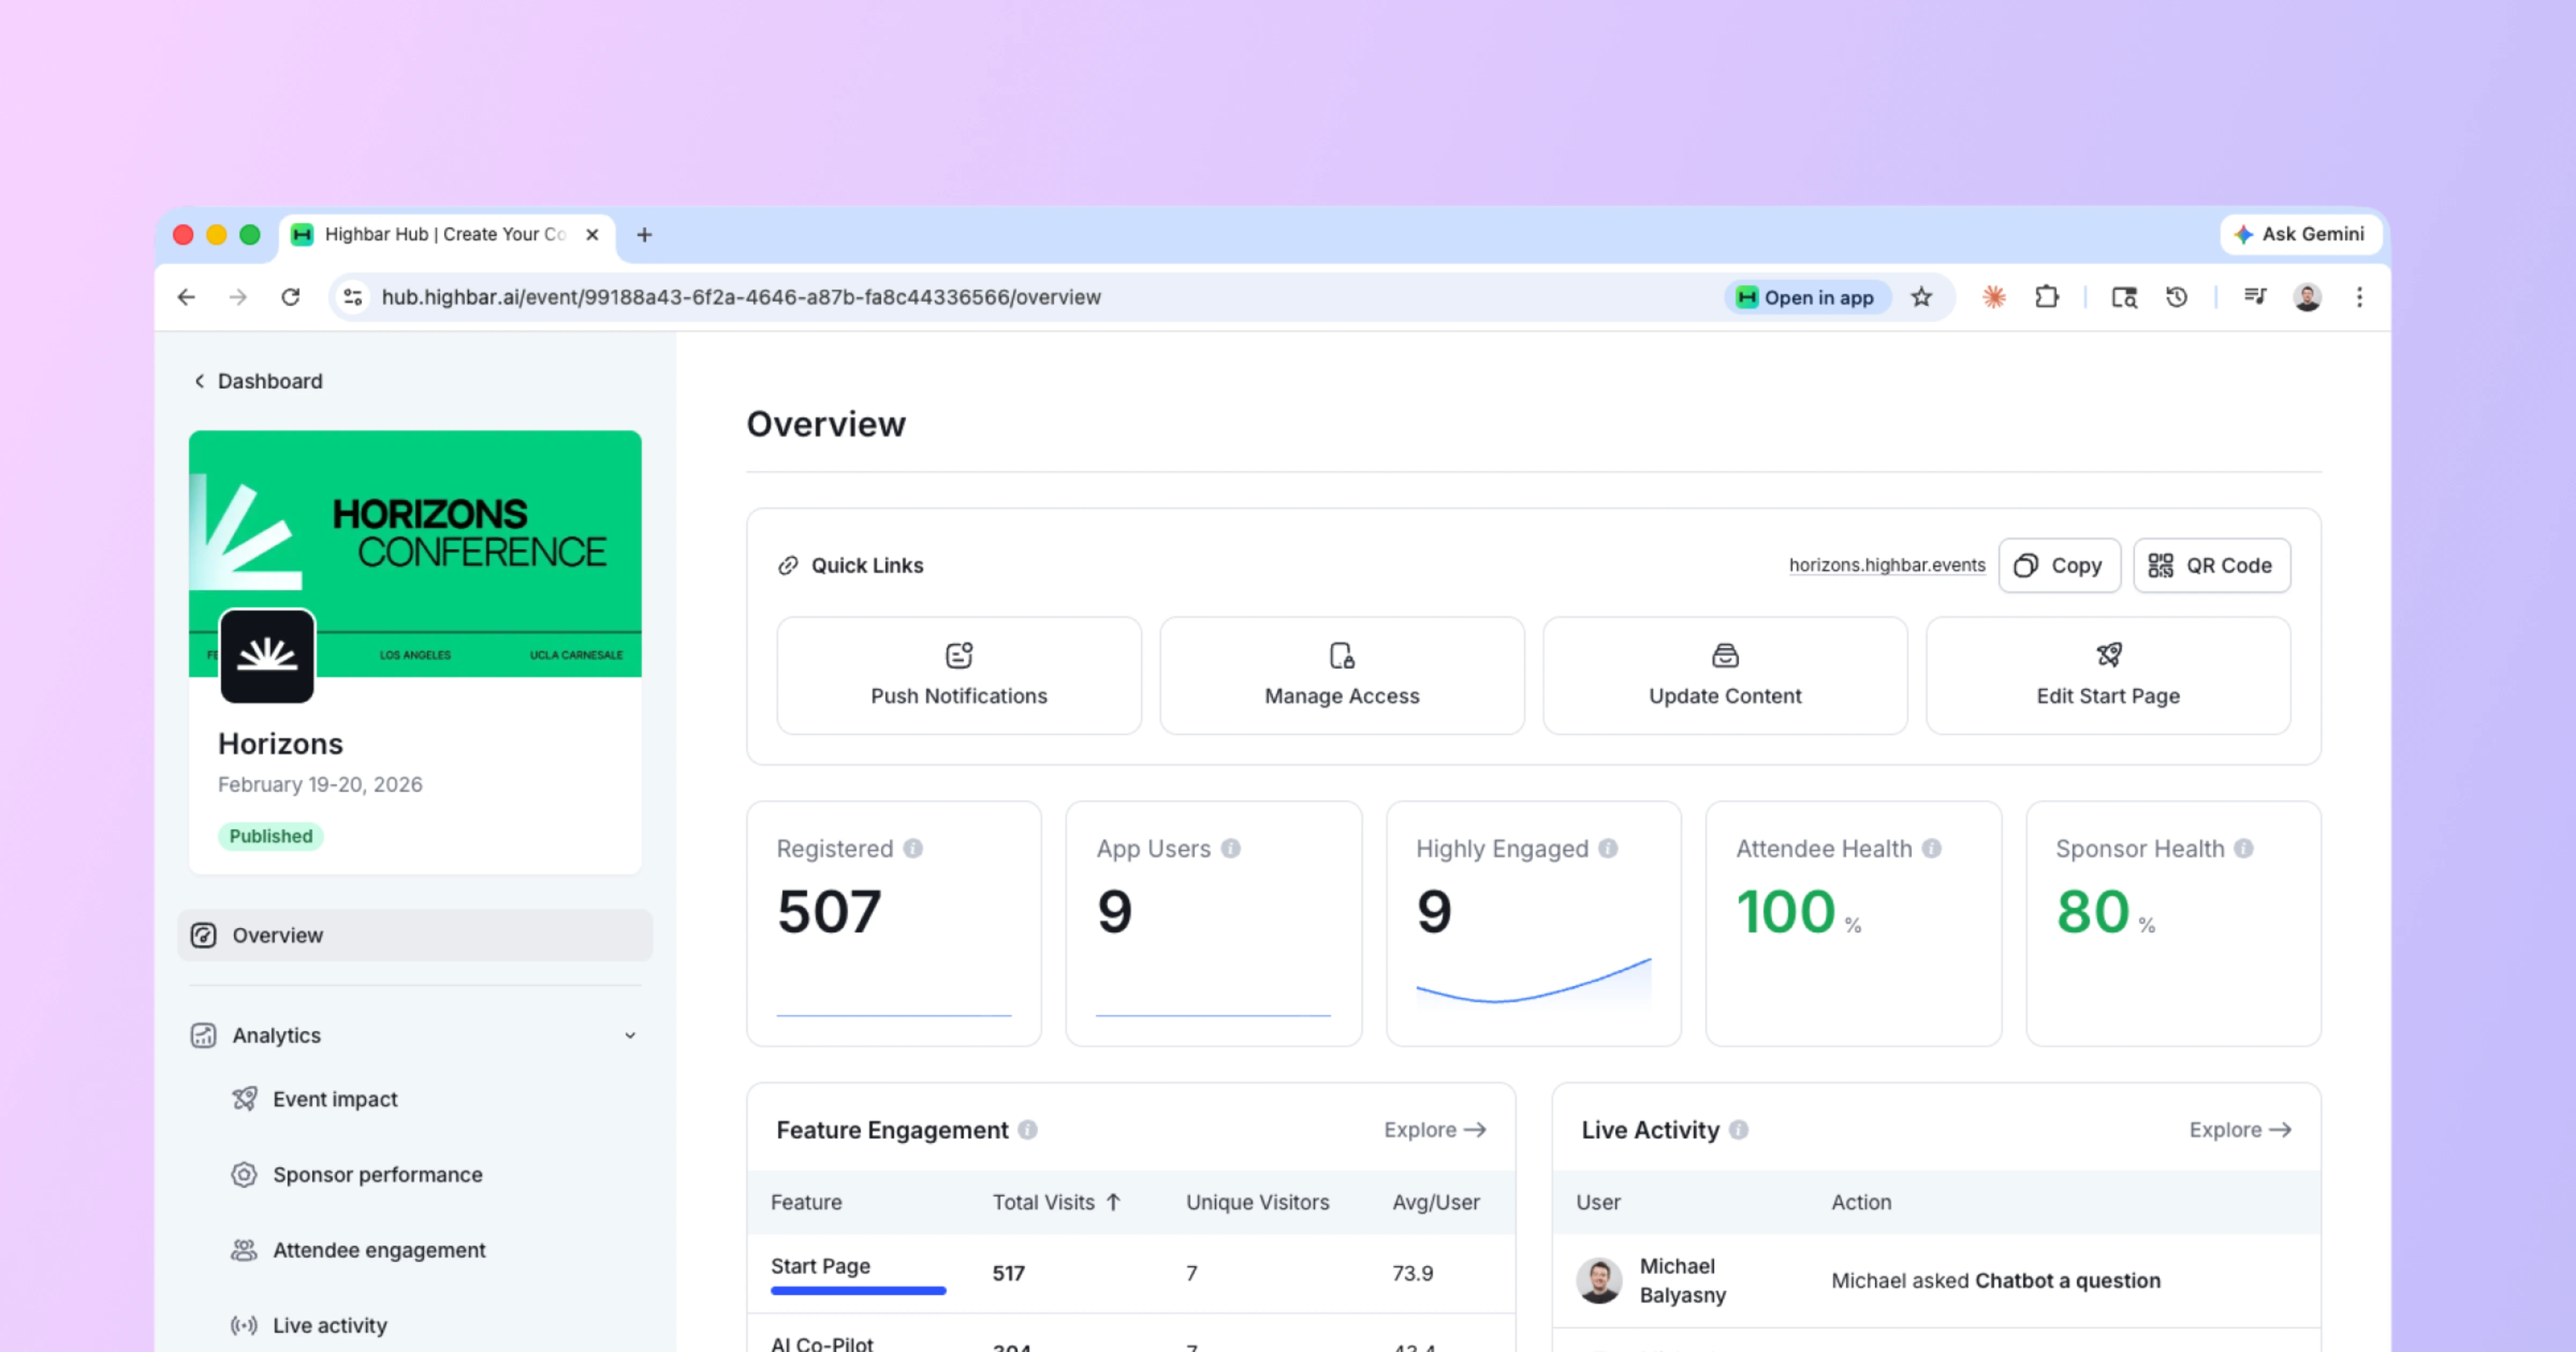Click the Sponsor Health info icon
The height and width of the screenshot is (1352, 2576).
tap(2244, 848)
